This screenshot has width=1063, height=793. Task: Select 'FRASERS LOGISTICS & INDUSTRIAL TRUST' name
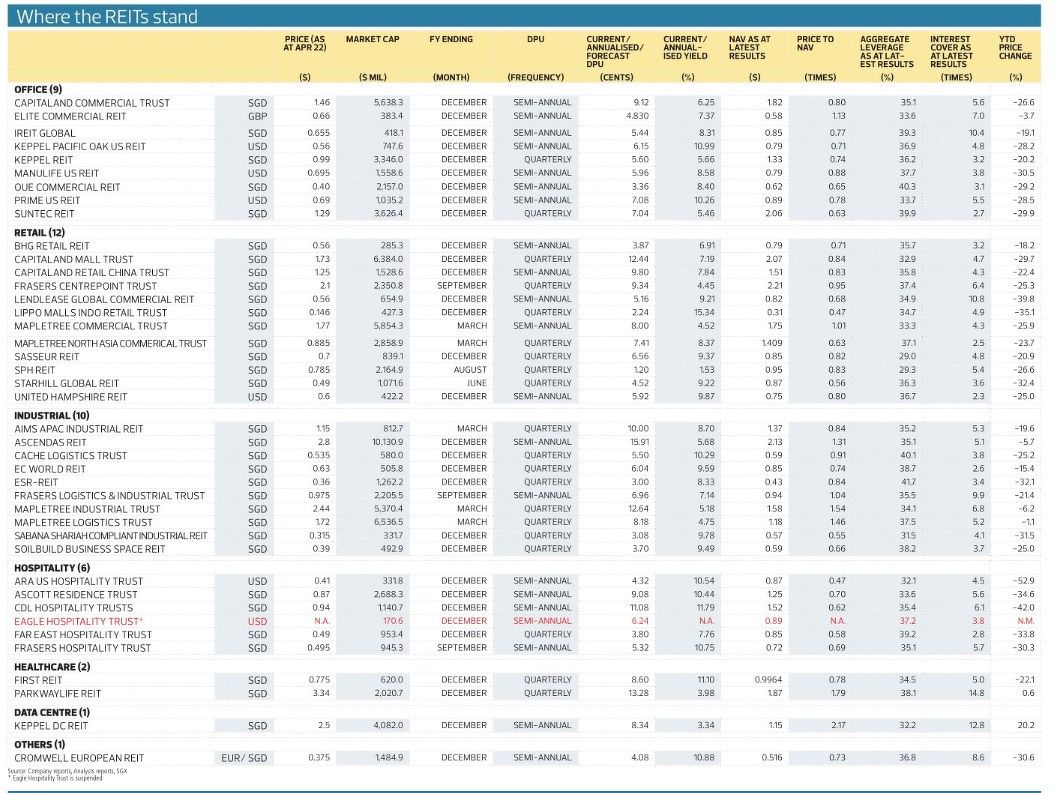tap(109, 496)
